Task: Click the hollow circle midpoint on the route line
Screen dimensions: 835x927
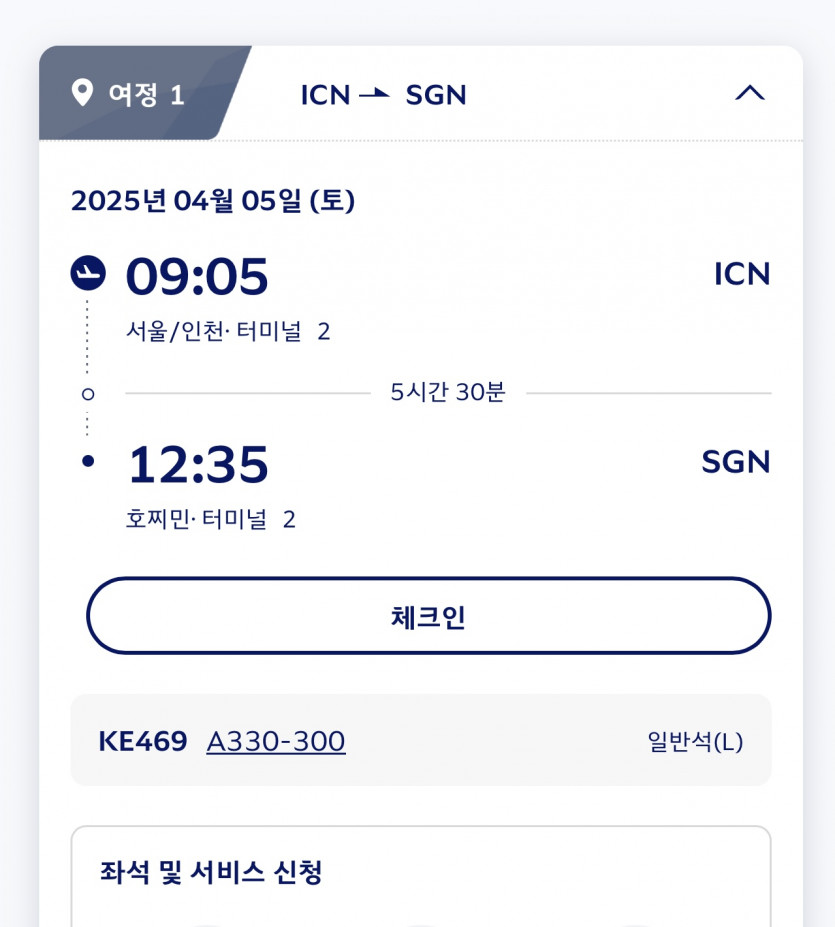Action: point(88,394)
